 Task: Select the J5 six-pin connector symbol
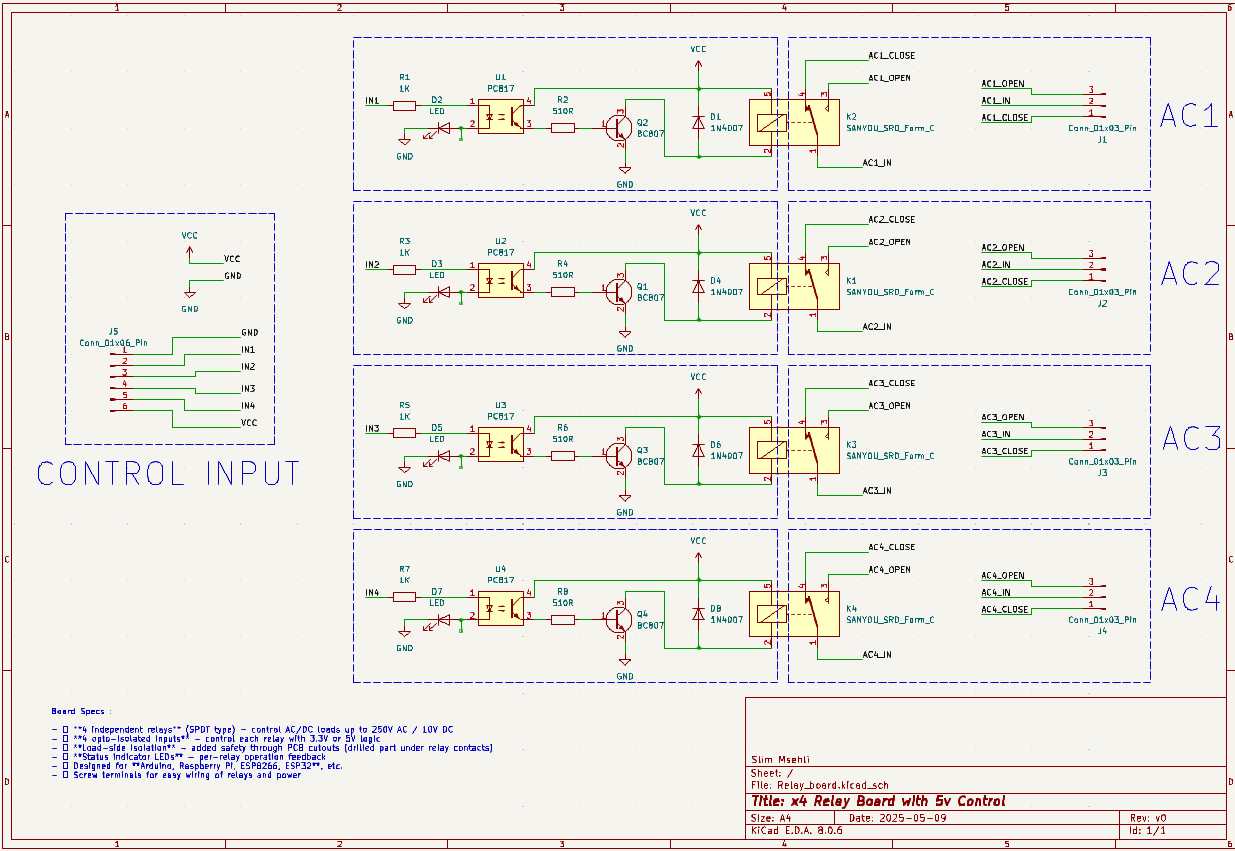[x=121, y=381]
